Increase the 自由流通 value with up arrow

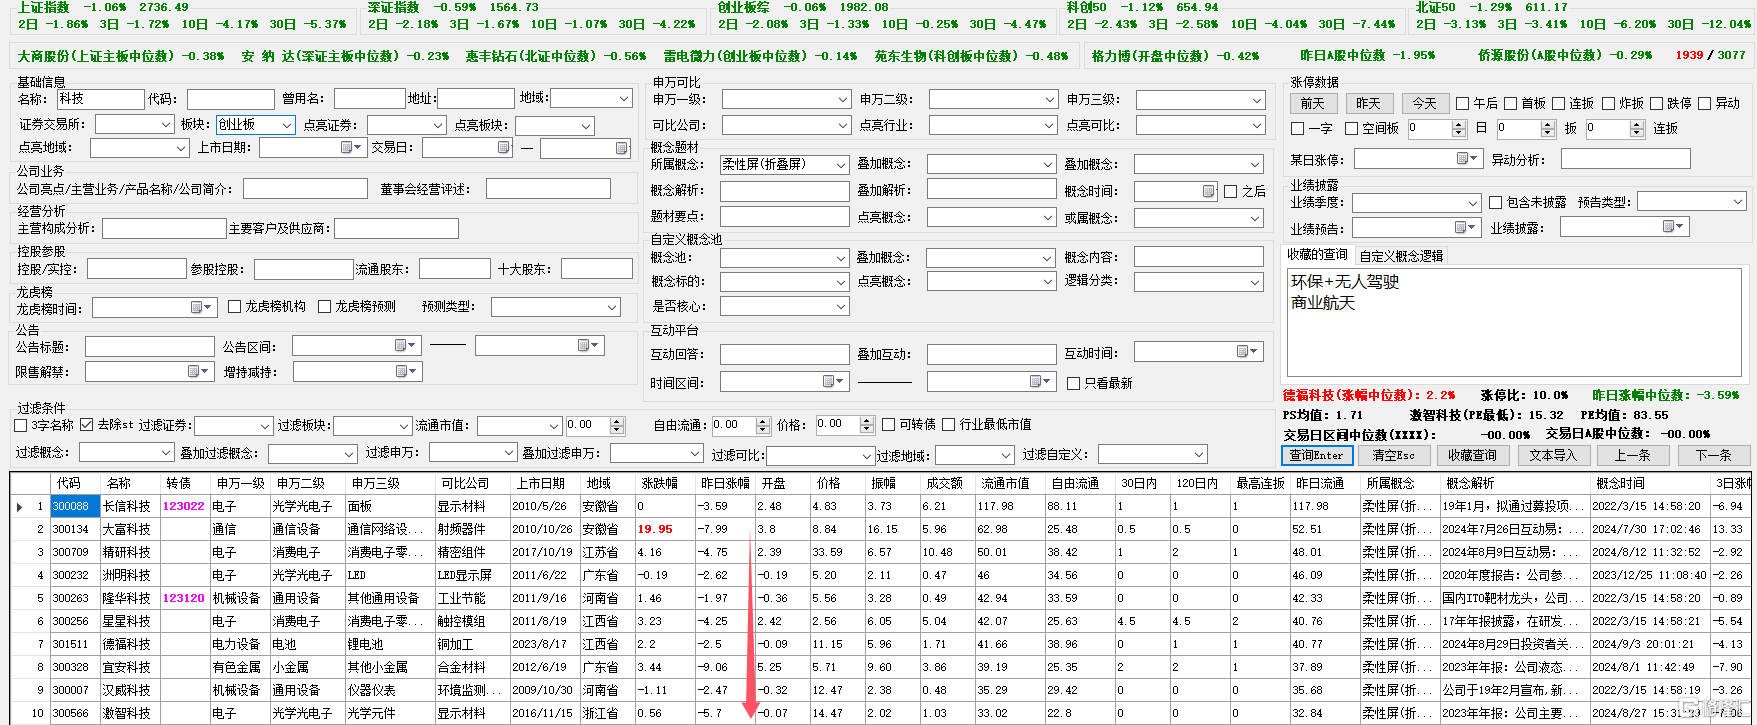[x=762, y=421]
